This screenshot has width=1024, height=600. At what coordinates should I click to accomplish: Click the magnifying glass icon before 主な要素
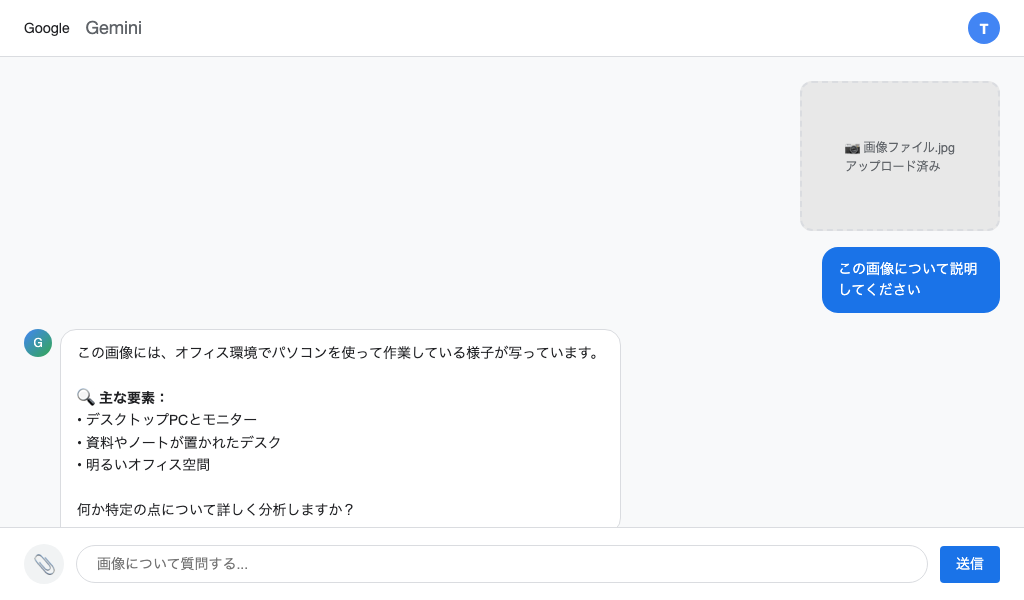click(x=85, y=397)
